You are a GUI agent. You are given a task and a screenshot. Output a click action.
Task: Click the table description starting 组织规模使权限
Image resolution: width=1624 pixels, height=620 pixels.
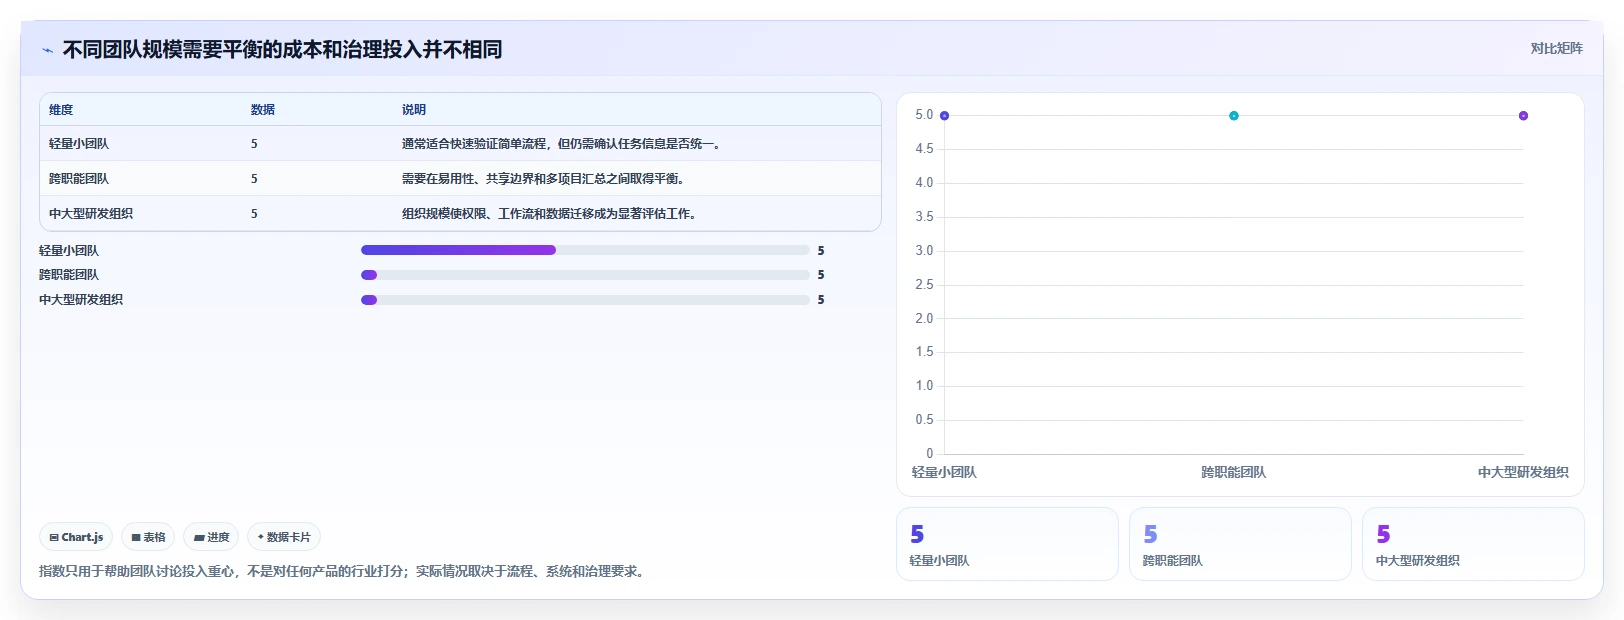(549, 214)
